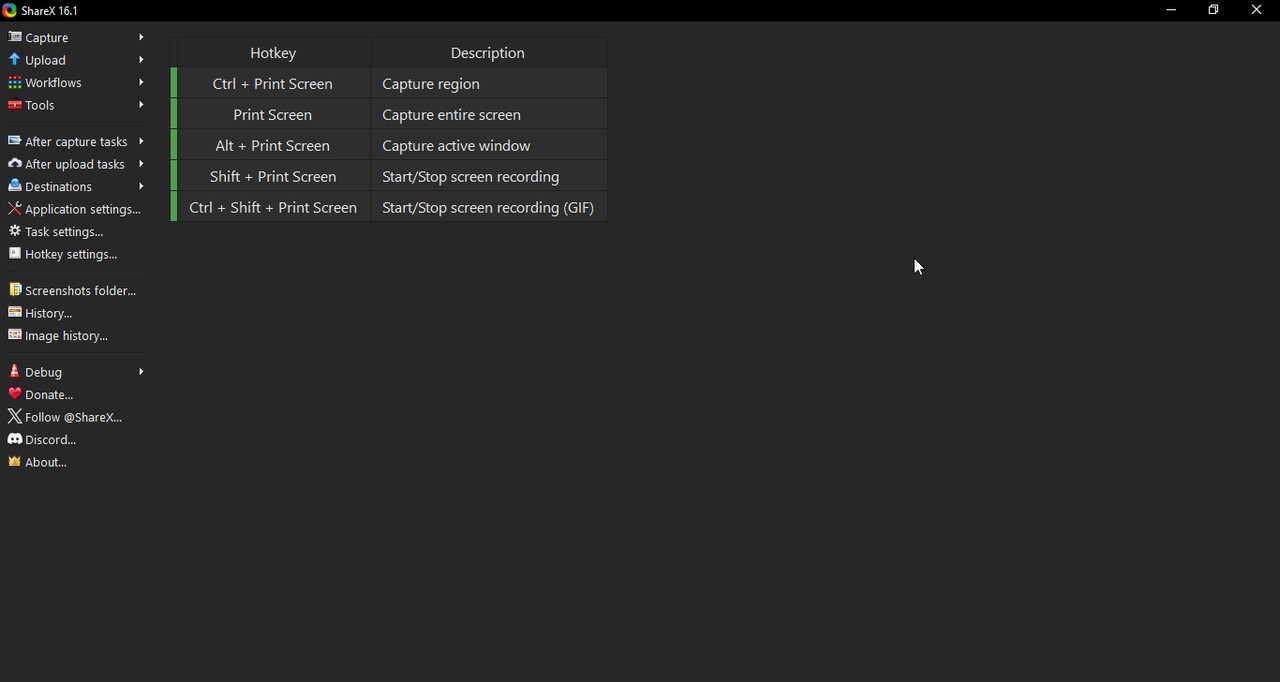Screen dimensions: 1280x682
Task: Click the Workflows grid icon
Action: [x=15, y=82]
